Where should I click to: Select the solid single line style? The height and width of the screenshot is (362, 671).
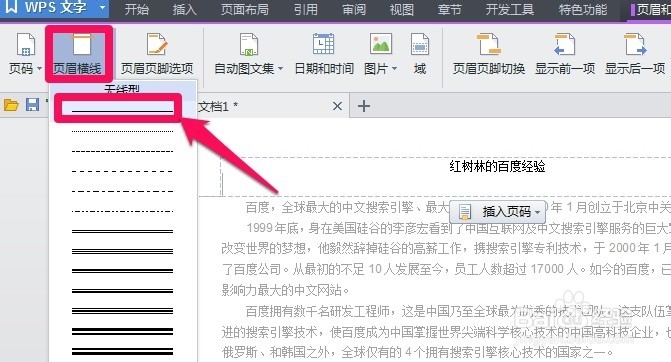pos(122,110)
